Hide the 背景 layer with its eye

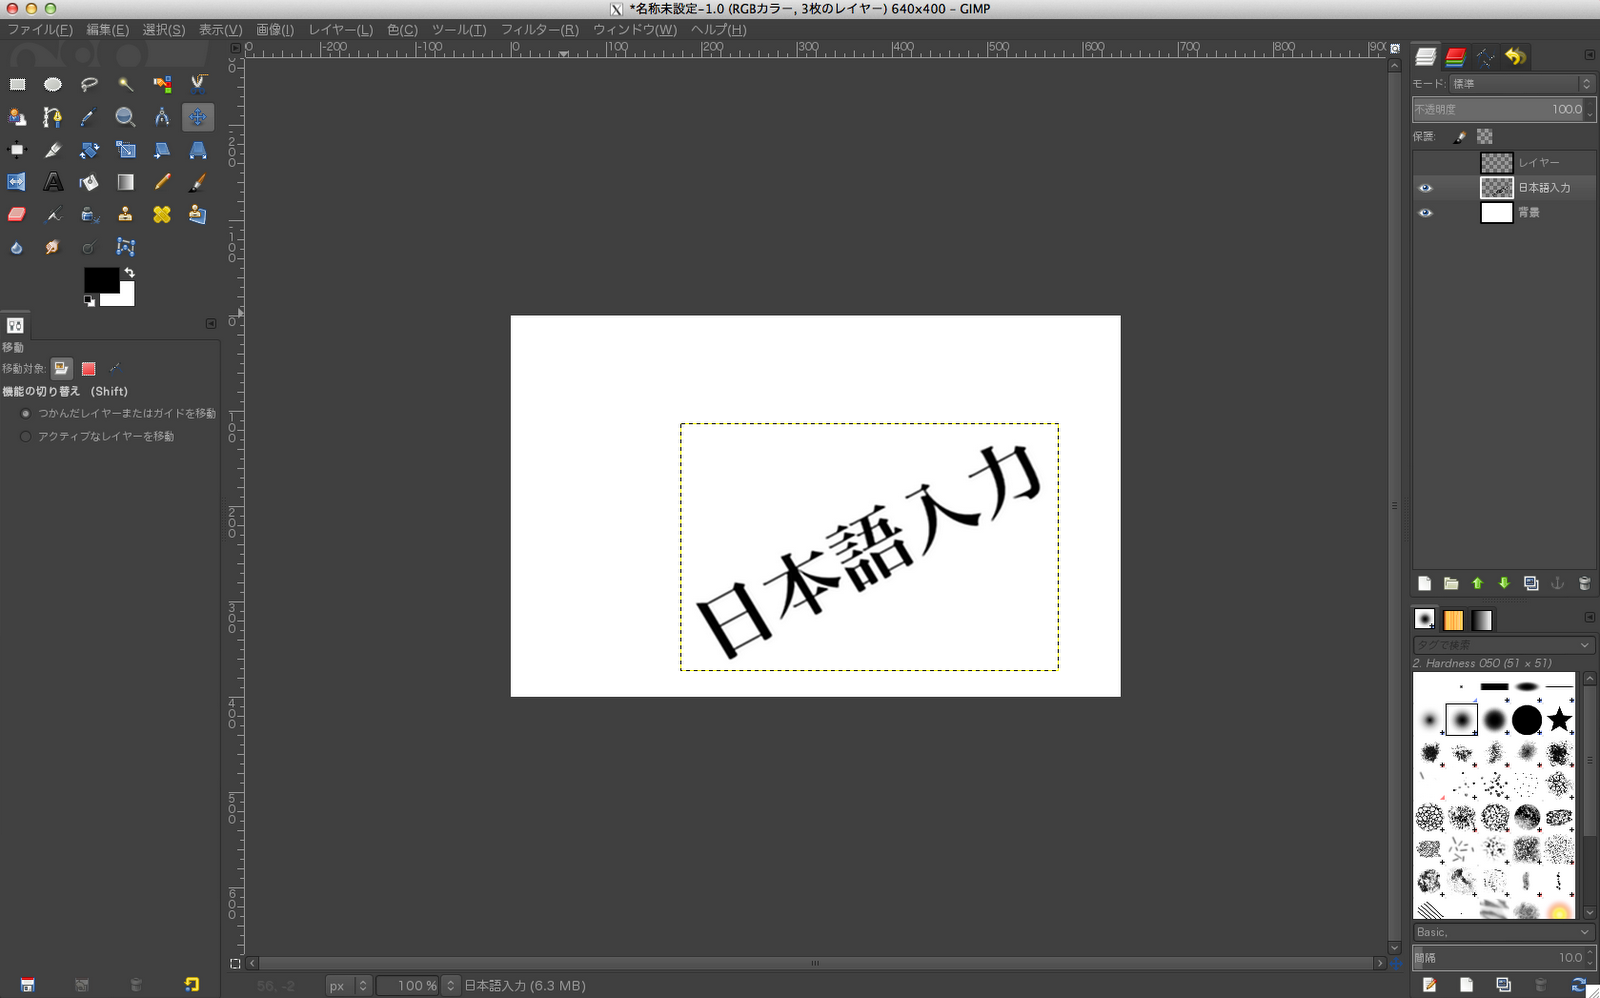[1425, 213]
